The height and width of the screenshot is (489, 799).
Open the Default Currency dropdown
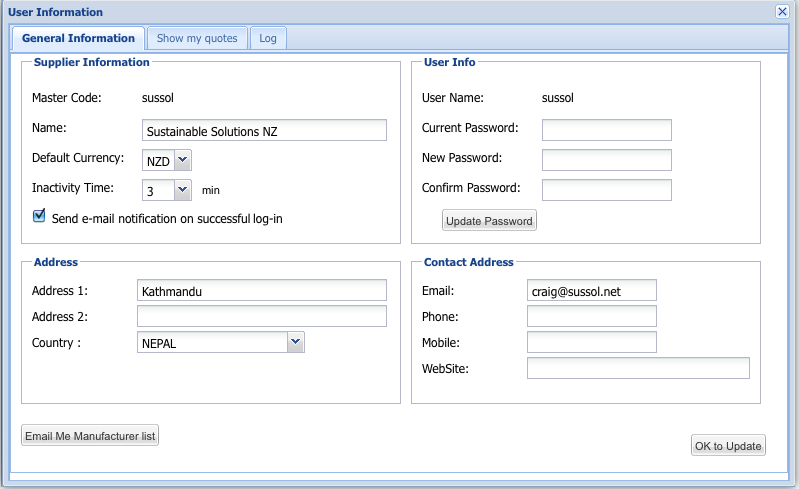[x=182, y=159]
